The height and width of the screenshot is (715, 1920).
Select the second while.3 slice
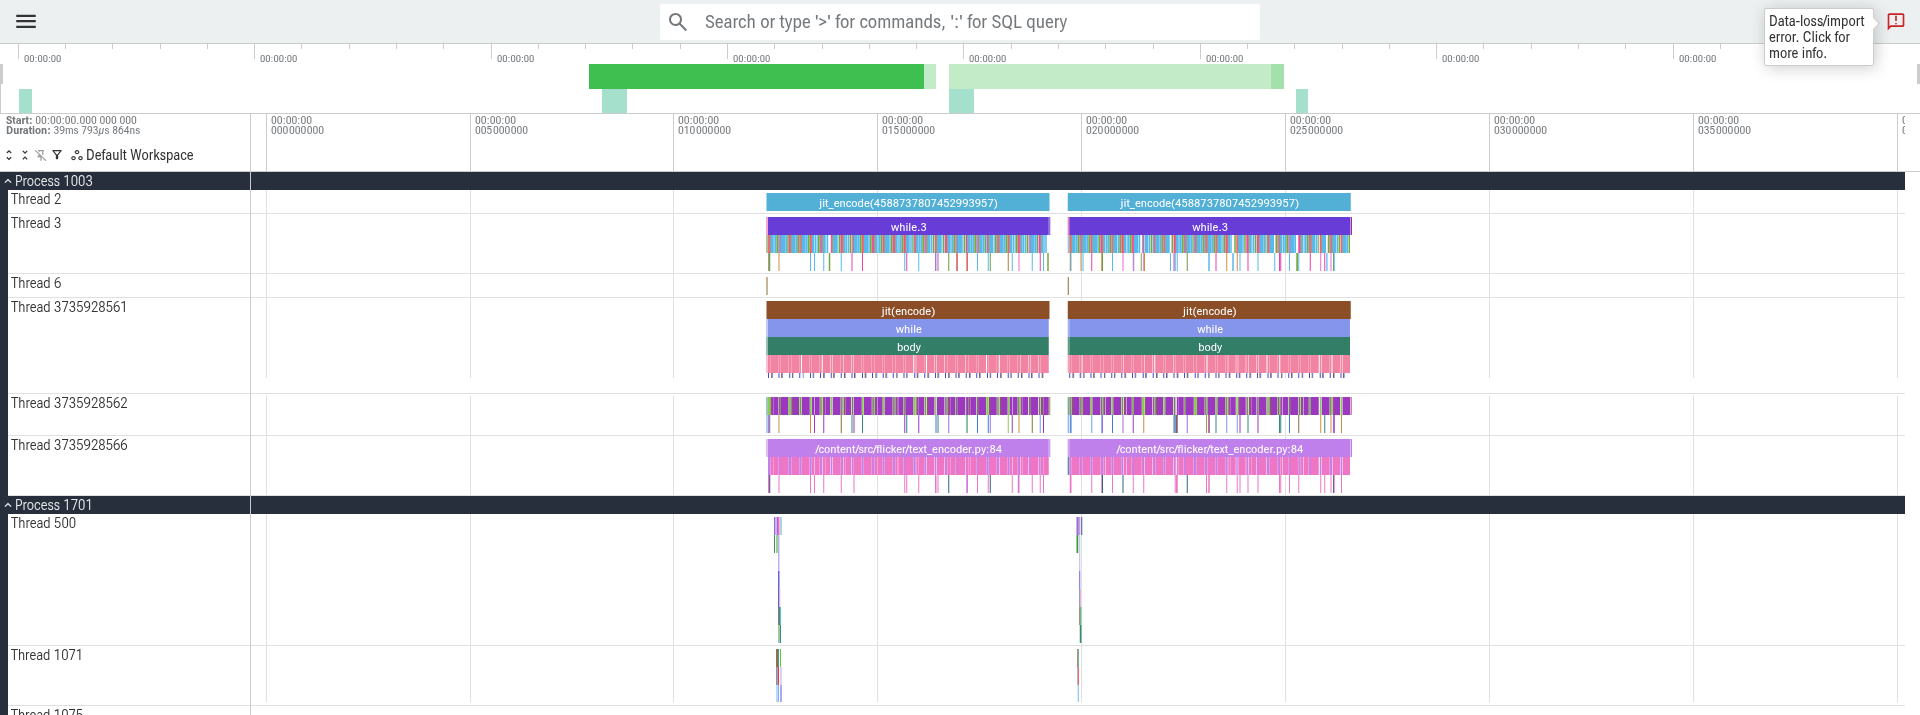pos(1210,227)
